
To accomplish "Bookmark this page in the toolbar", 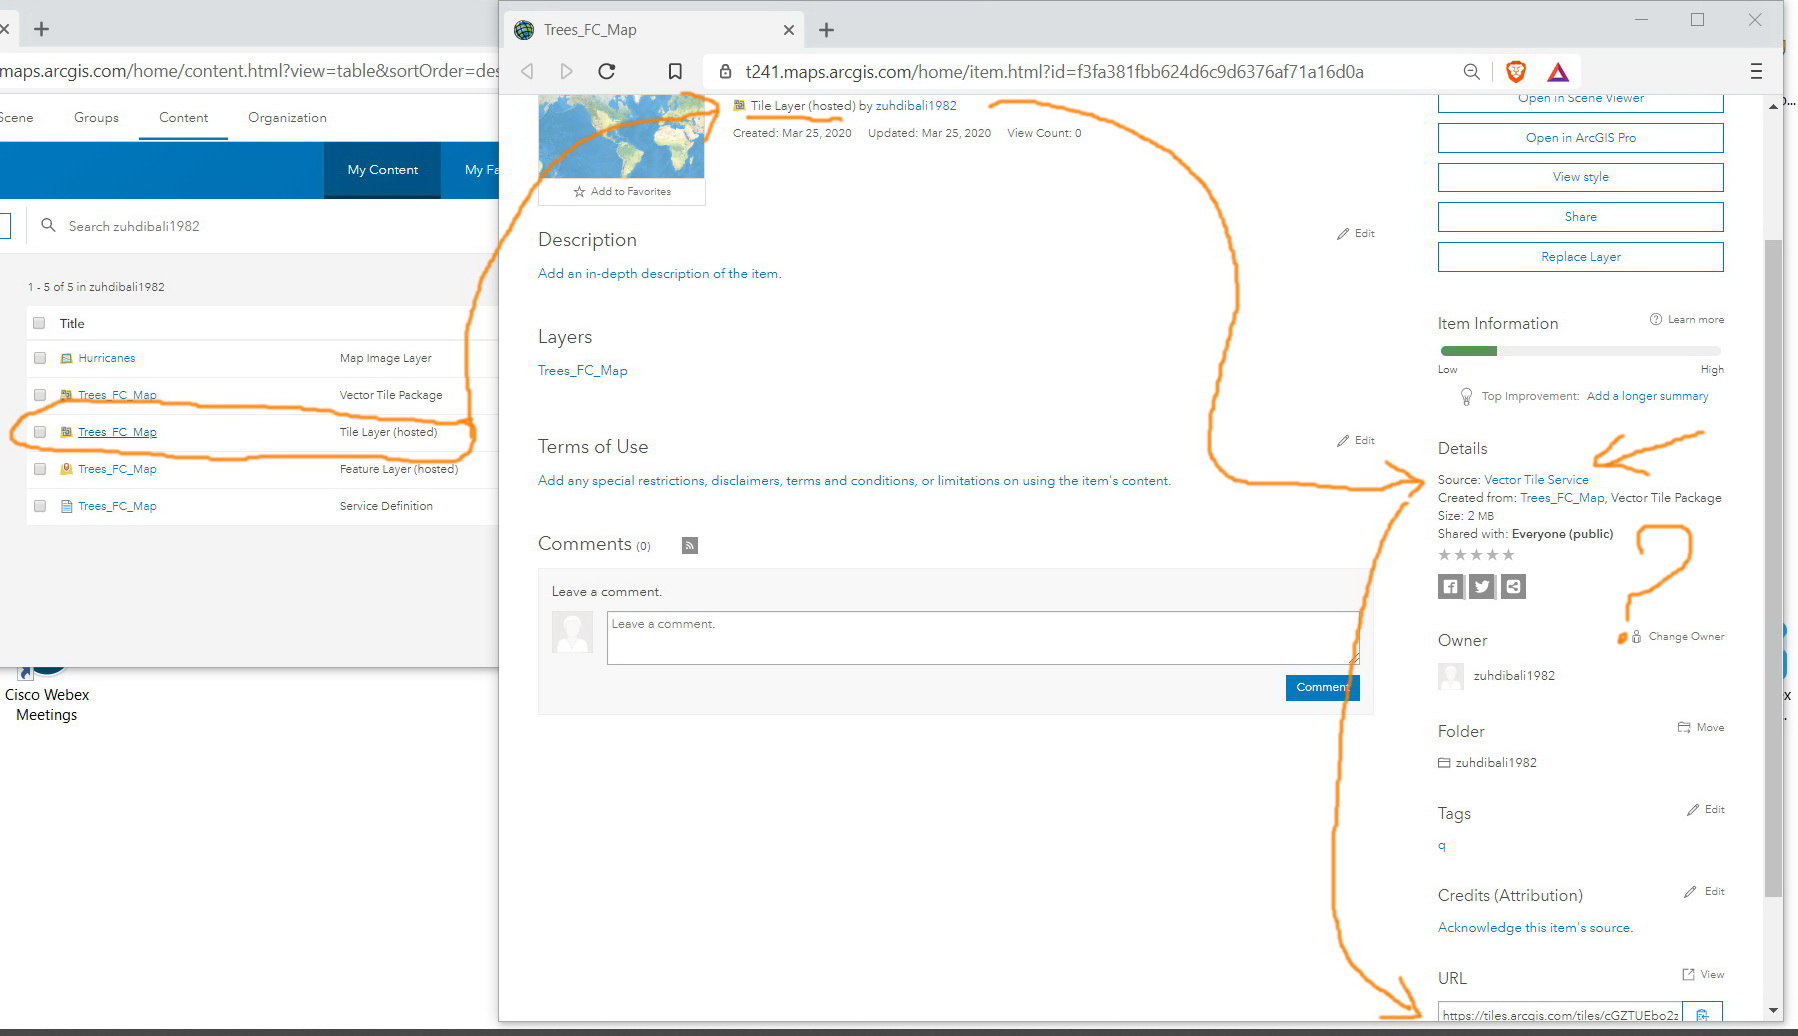I will click(x=675, y=71).
